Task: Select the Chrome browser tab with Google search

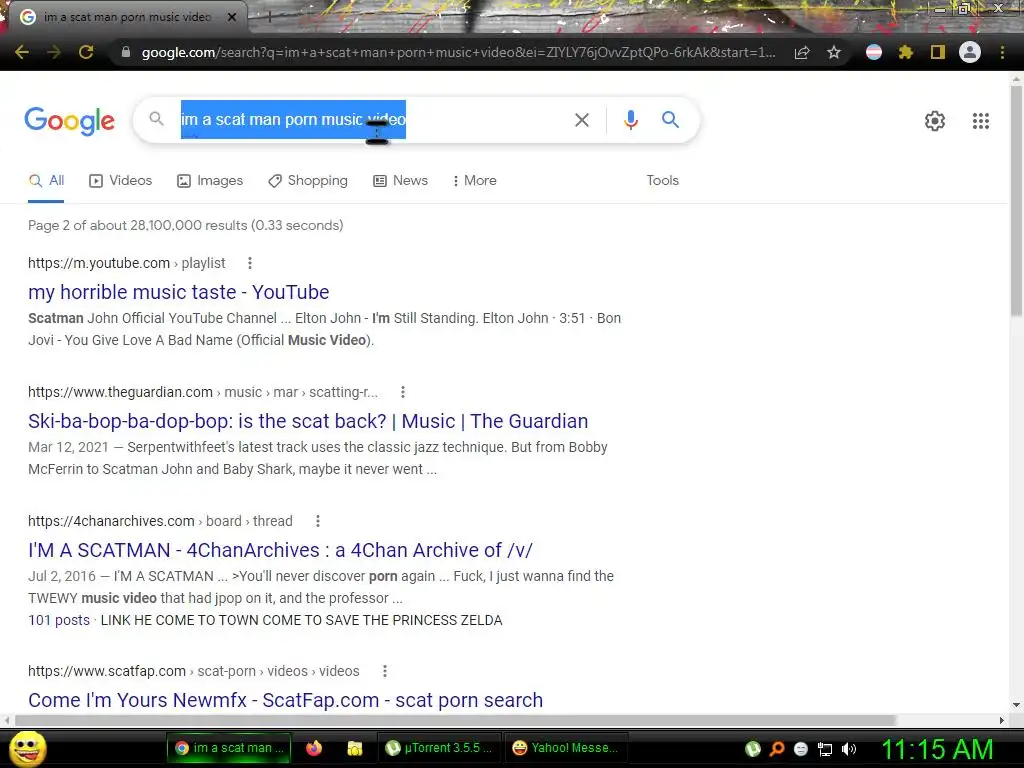Action: pos(127,17)
